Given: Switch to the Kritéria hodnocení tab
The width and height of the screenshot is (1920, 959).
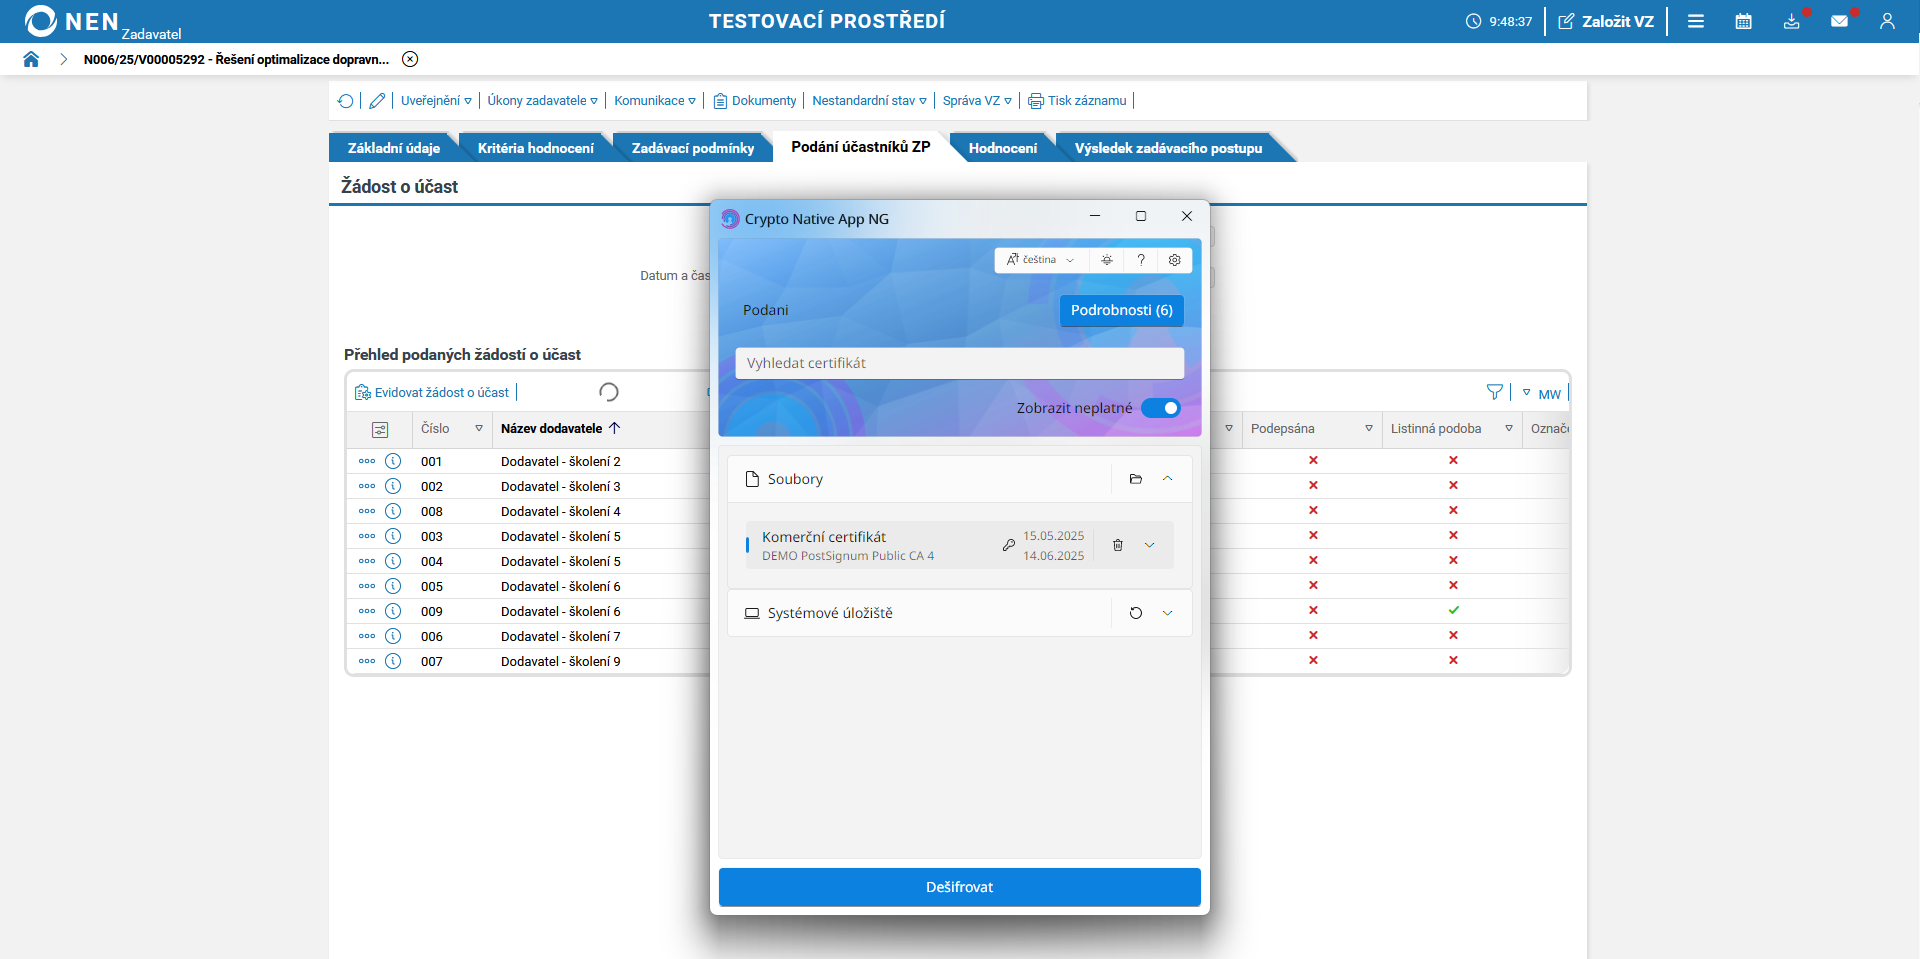Looking at the screenshot, I should 536,148.
